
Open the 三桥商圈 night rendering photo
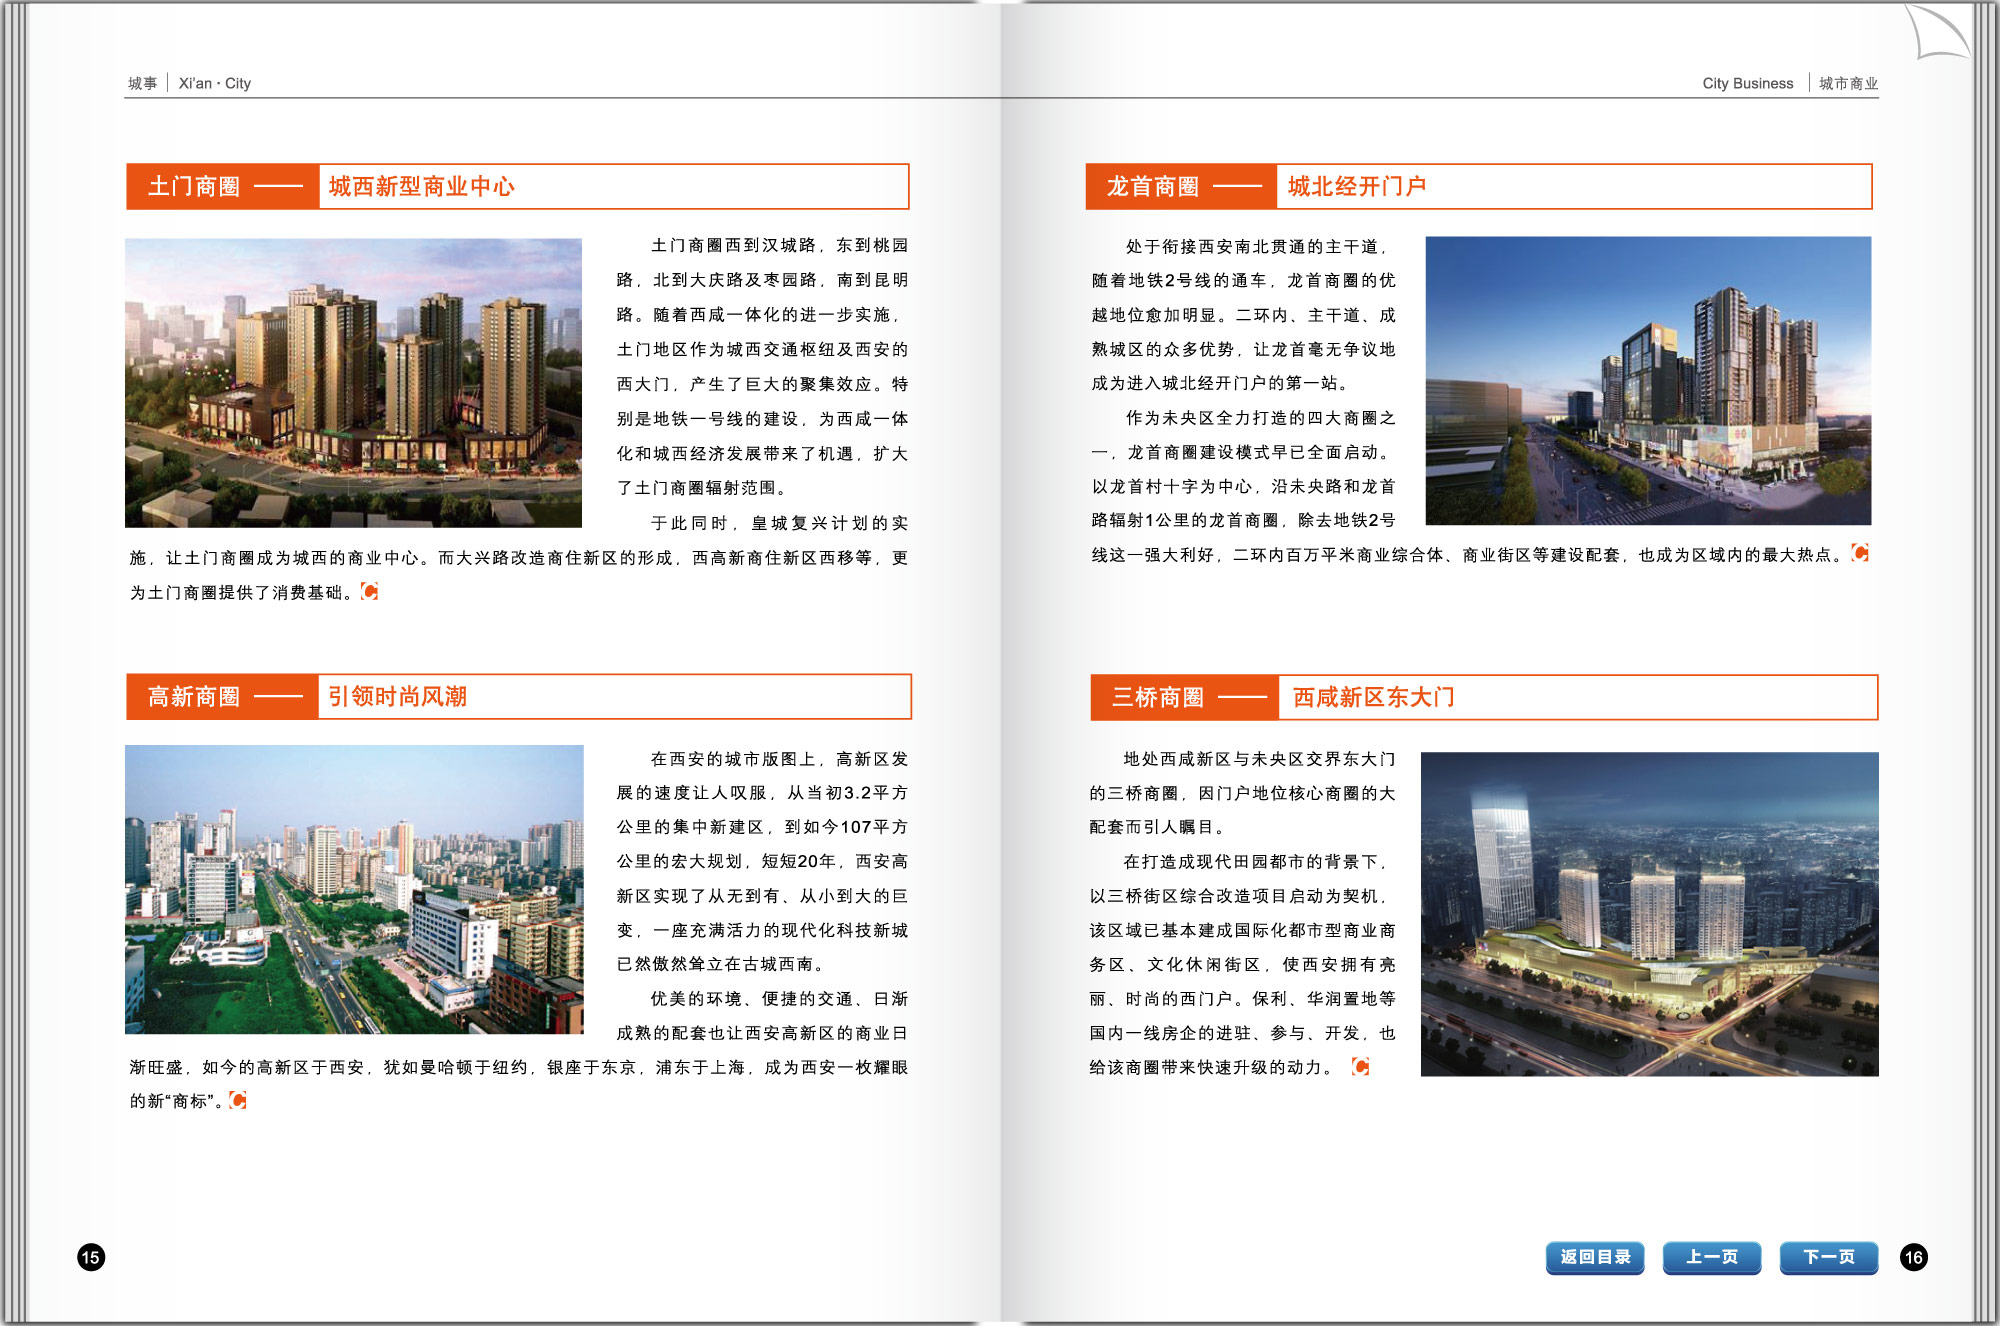point(1649,914)
